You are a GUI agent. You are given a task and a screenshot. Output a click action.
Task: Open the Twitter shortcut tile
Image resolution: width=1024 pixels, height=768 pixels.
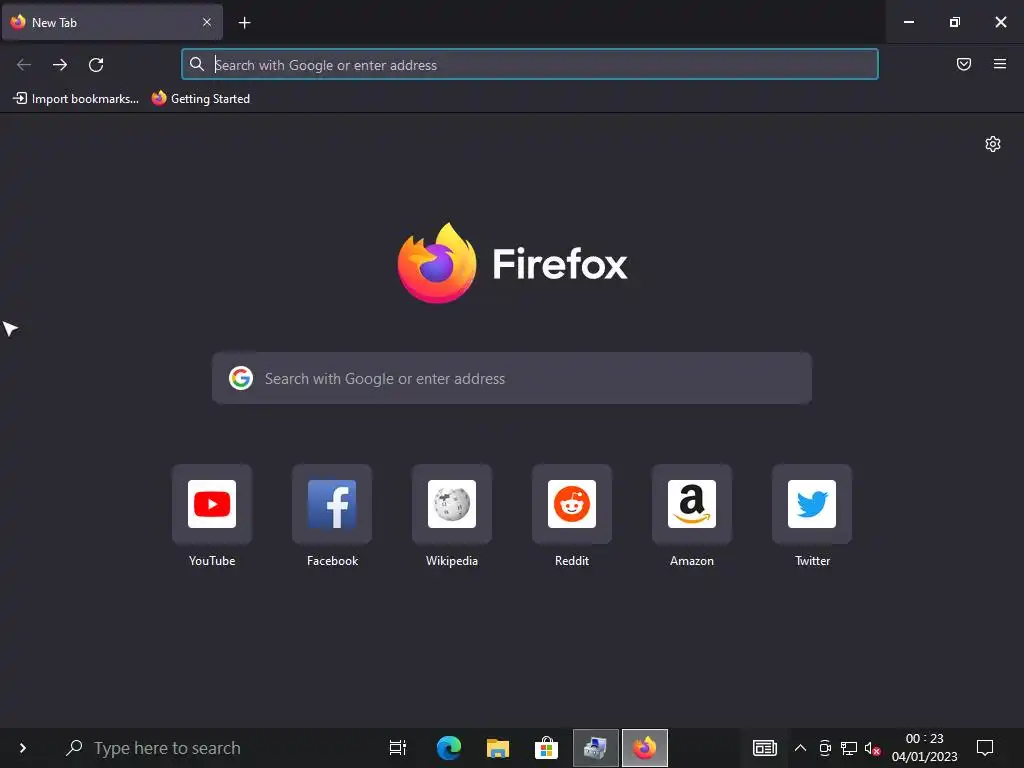[x=812, y=504]
